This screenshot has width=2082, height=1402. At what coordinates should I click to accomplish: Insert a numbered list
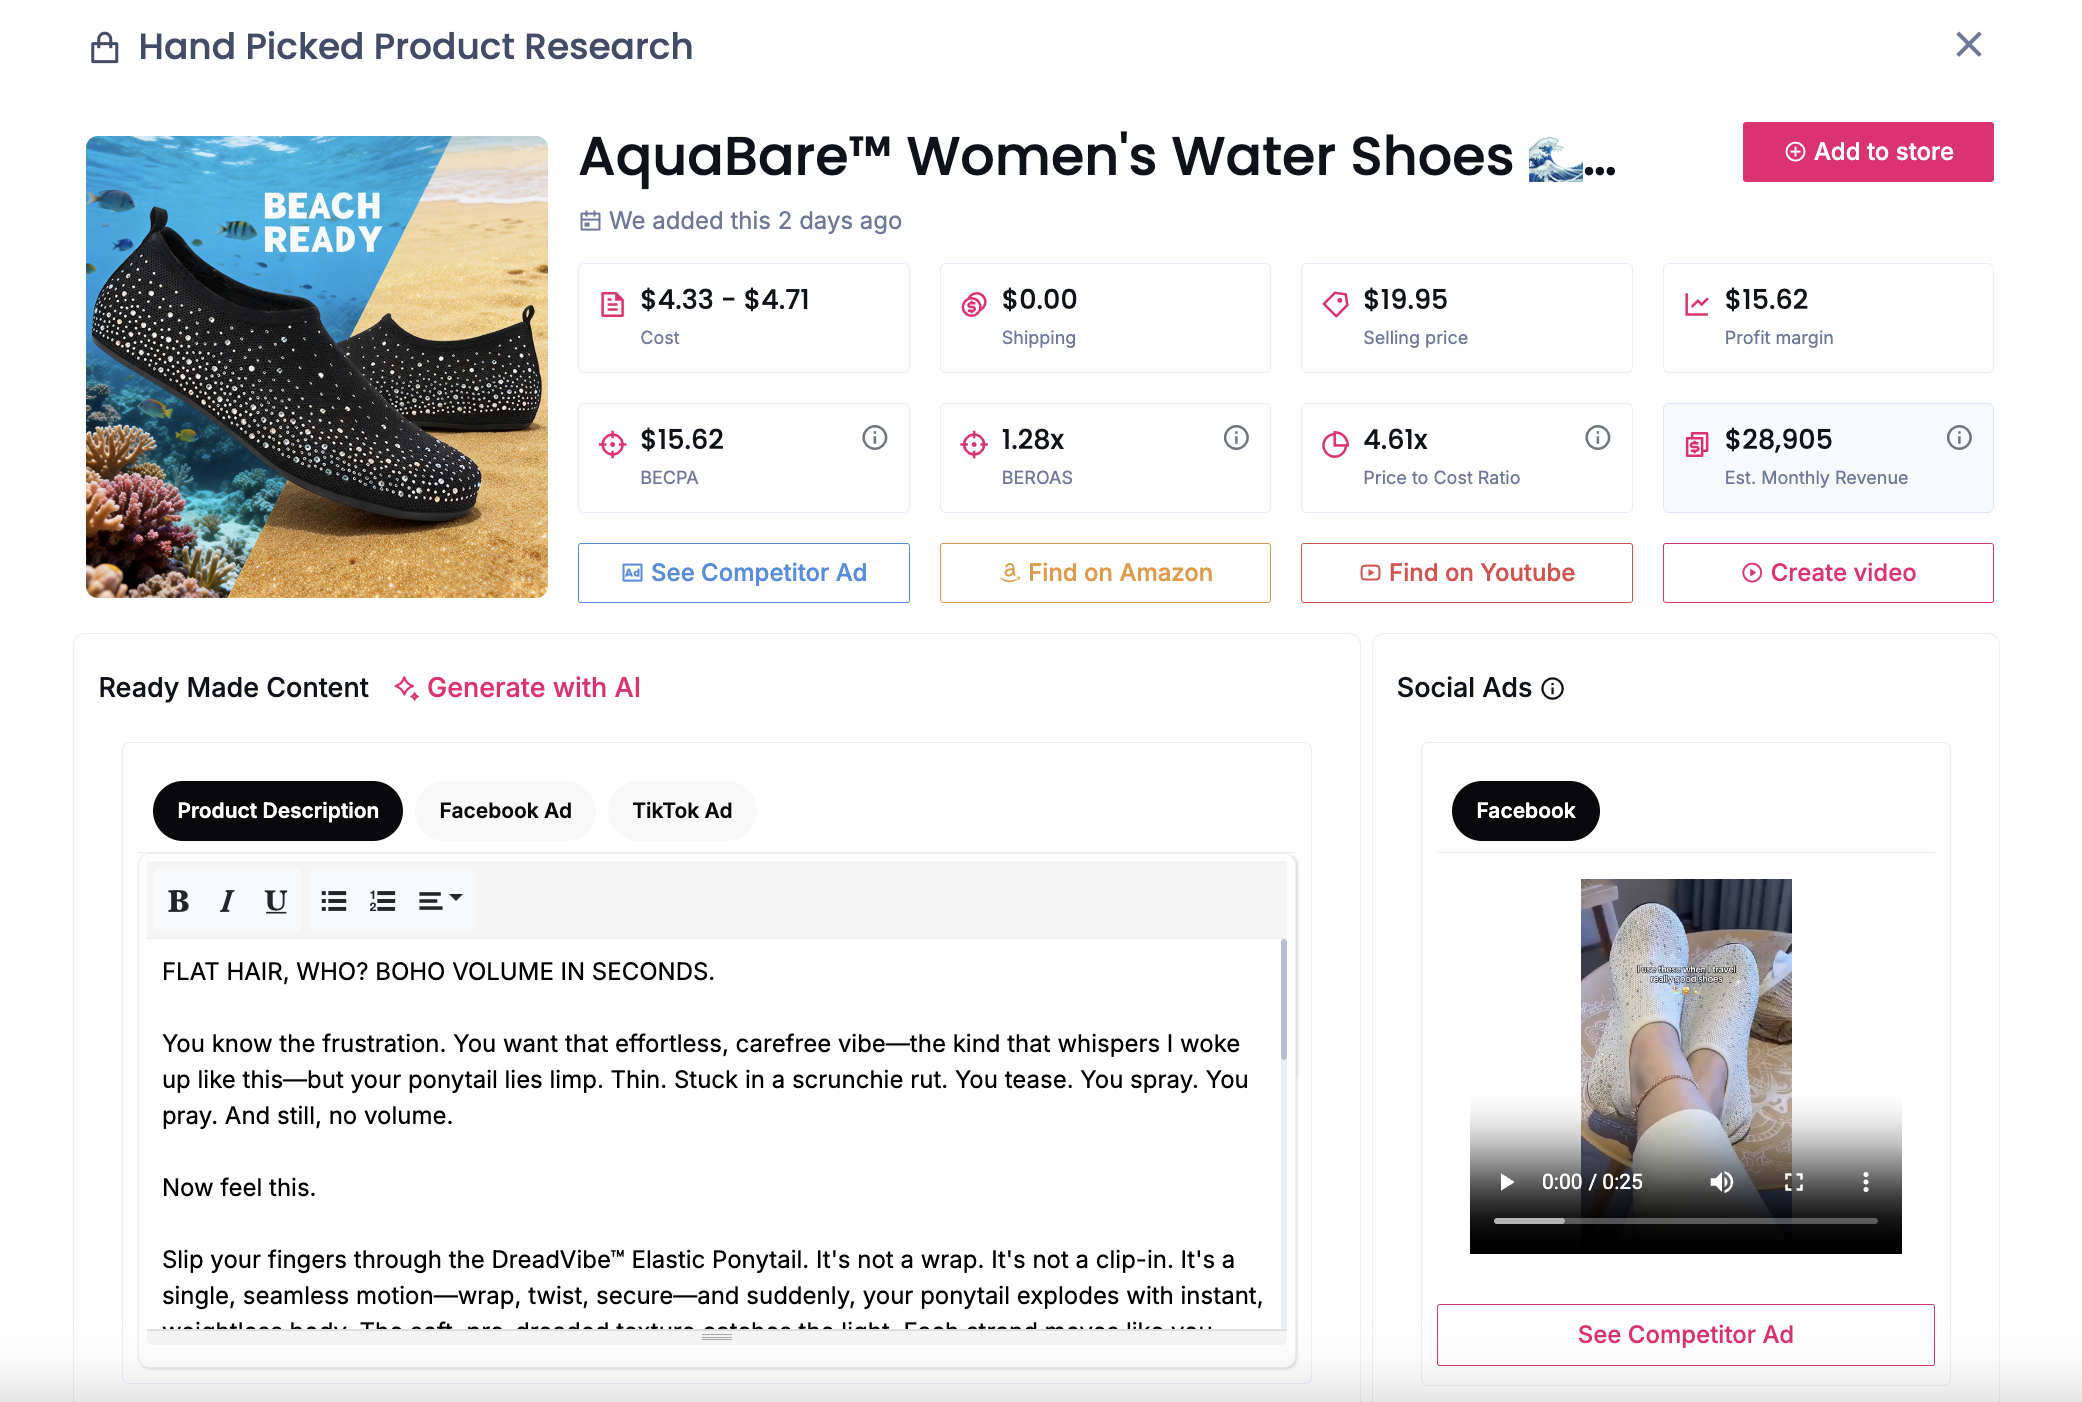click(383, 901)
